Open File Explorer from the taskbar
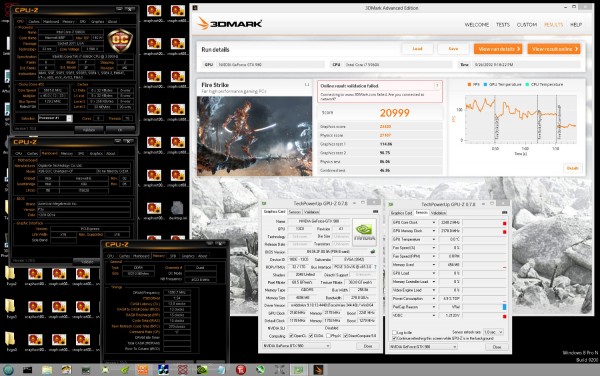 pos(47,370)
